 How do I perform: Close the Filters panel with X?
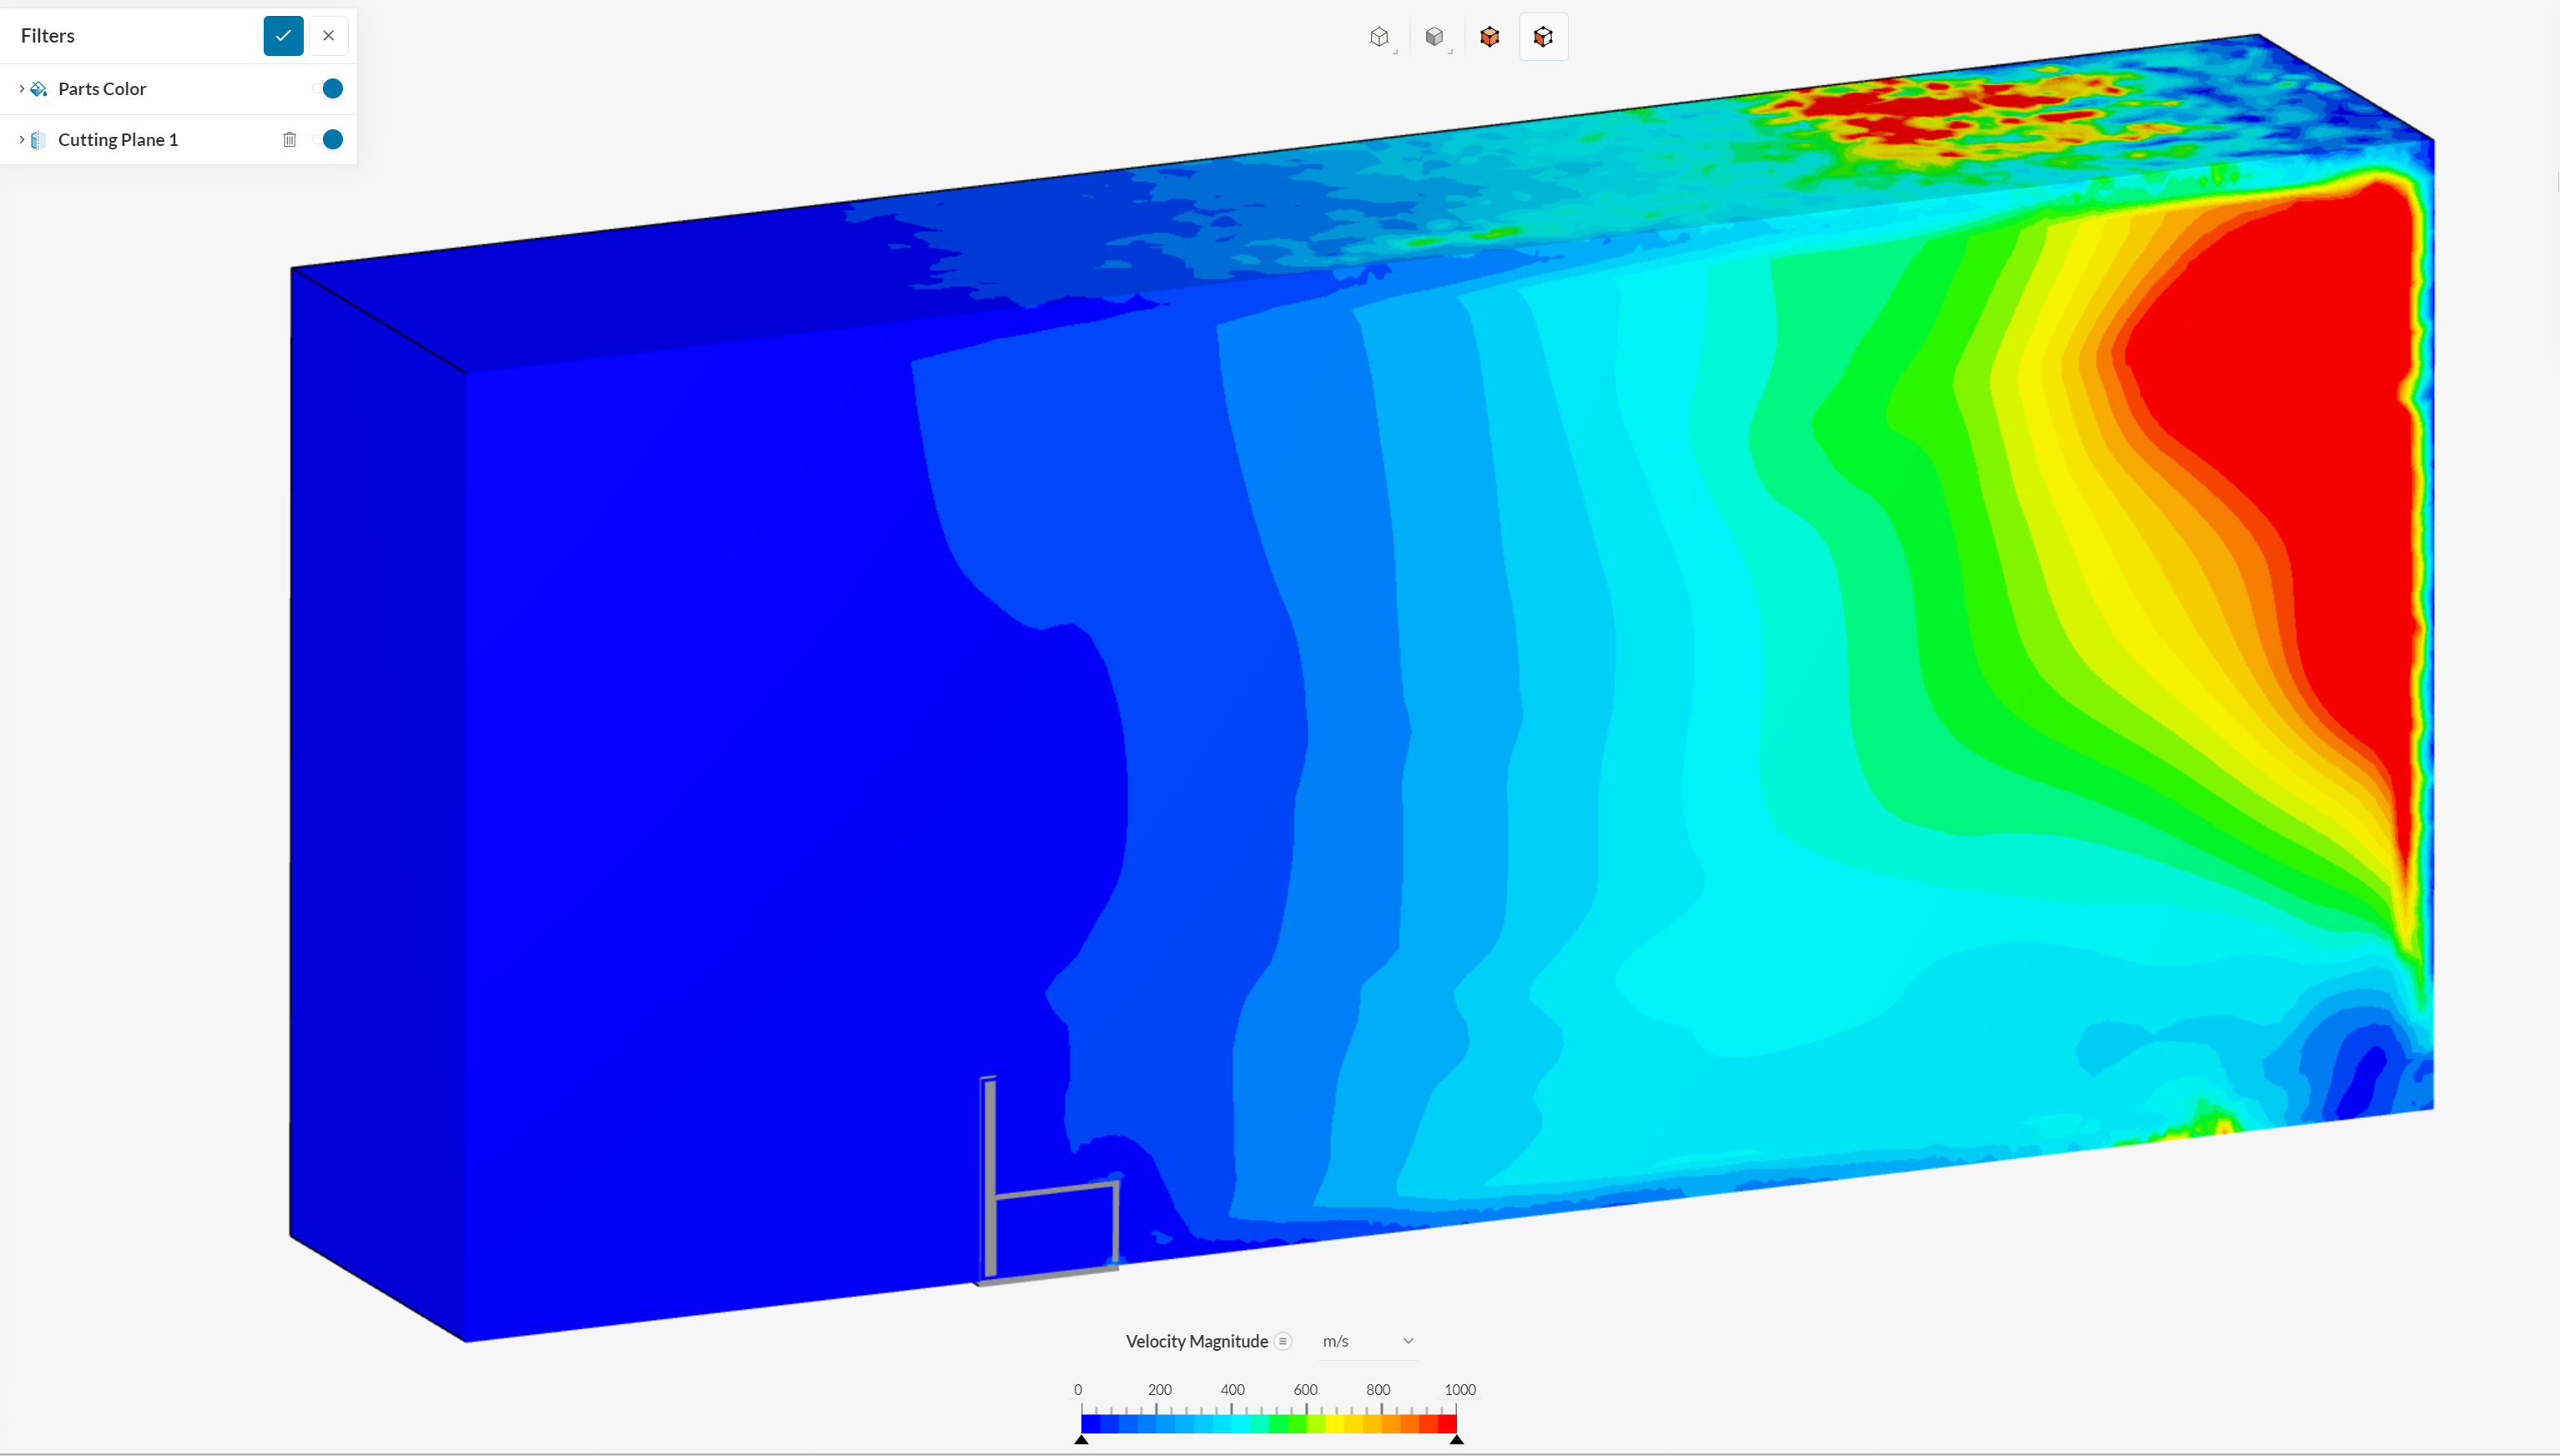(x=328, y=36)
